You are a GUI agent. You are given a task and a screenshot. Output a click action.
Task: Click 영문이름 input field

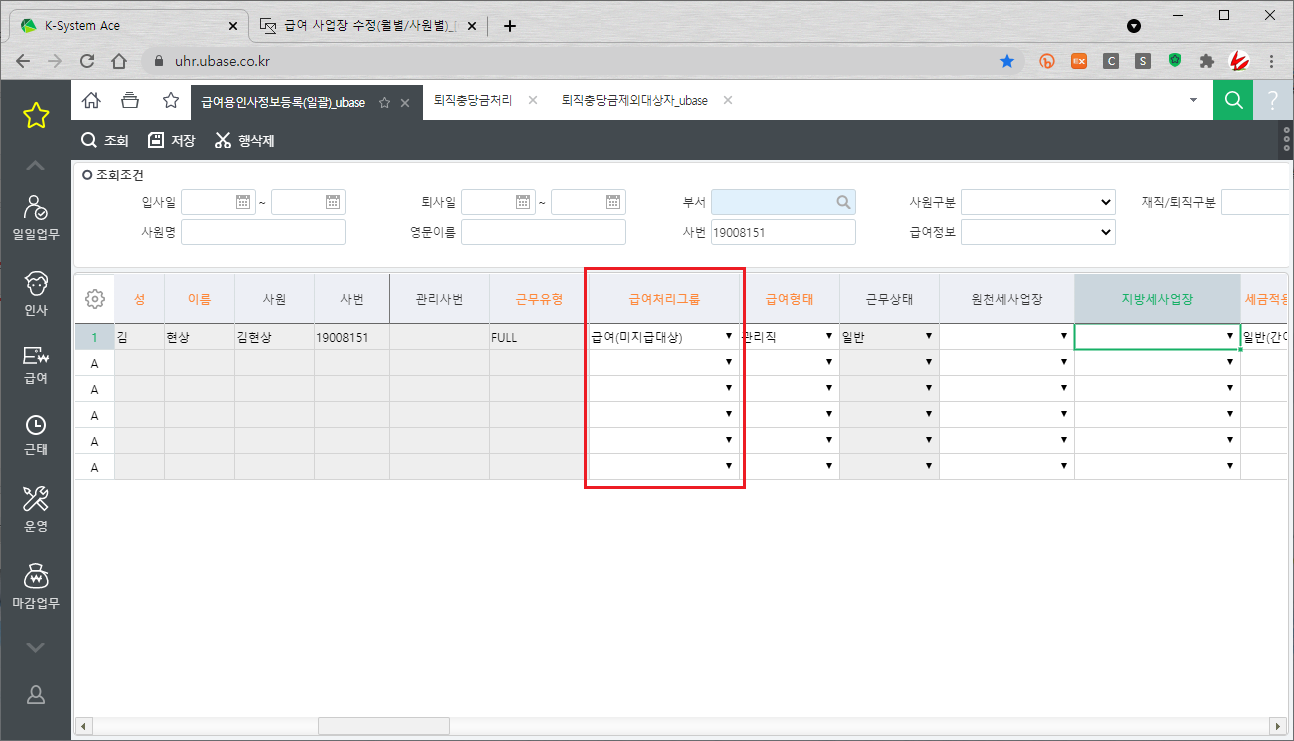click(543, 232)
